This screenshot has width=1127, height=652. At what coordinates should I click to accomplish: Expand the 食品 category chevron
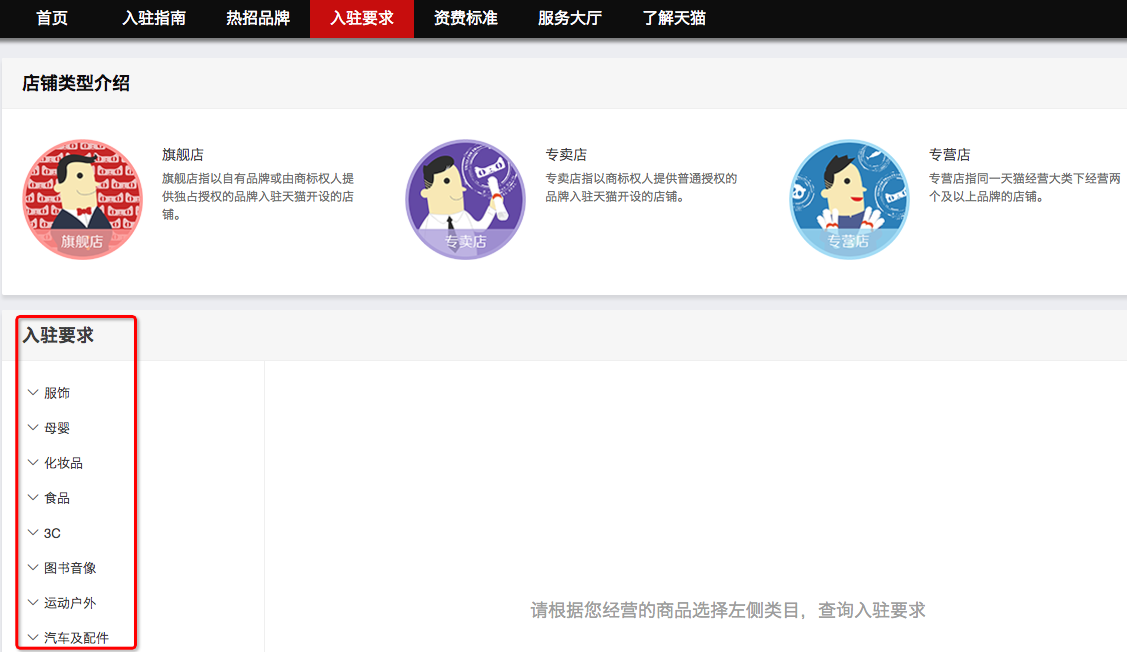(32, 497)
